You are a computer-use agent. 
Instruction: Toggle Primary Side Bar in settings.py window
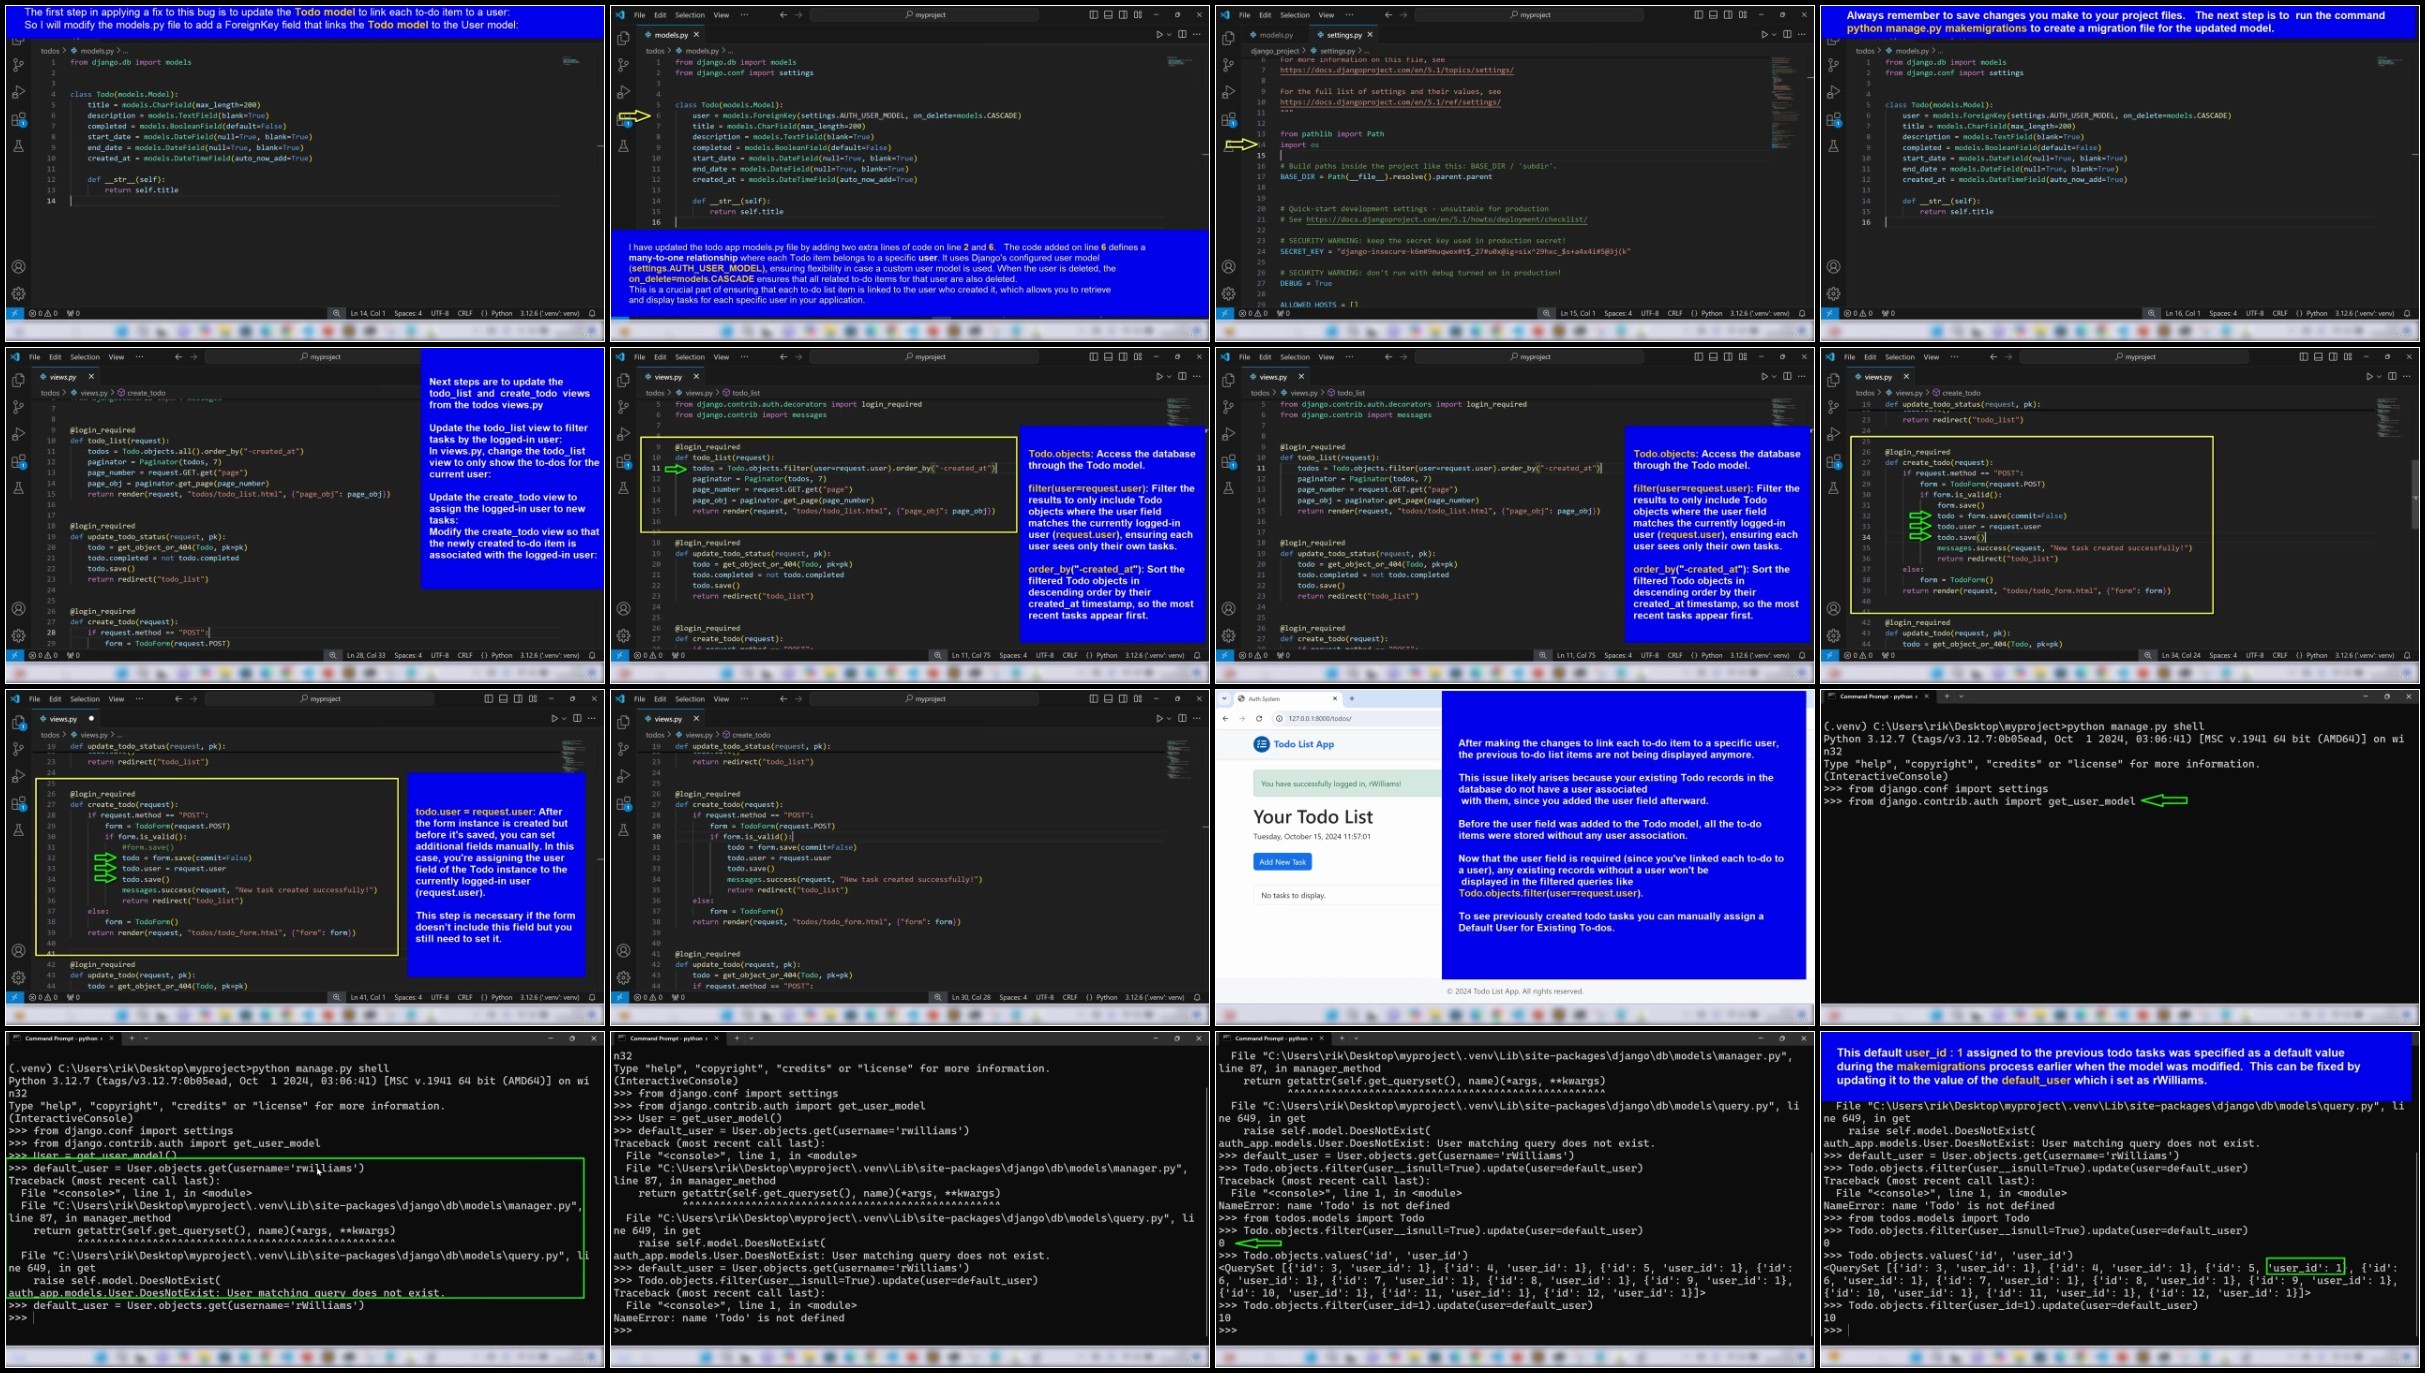pyautogui.click(x=1698, y=15)
